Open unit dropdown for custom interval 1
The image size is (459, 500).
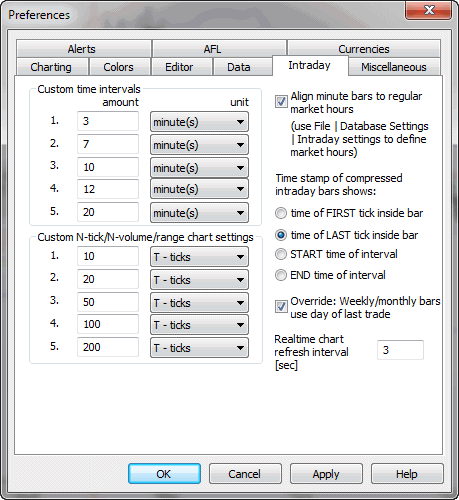pos(199,122)
